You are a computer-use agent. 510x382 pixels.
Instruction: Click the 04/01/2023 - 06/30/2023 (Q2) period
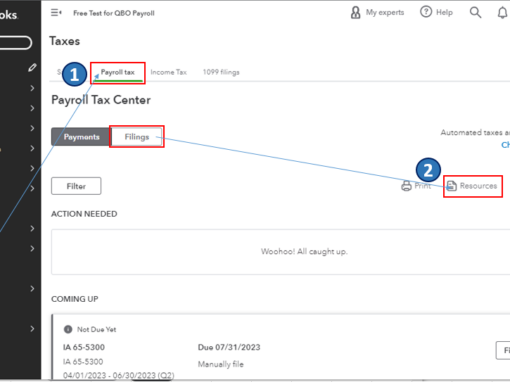[119, 376]
